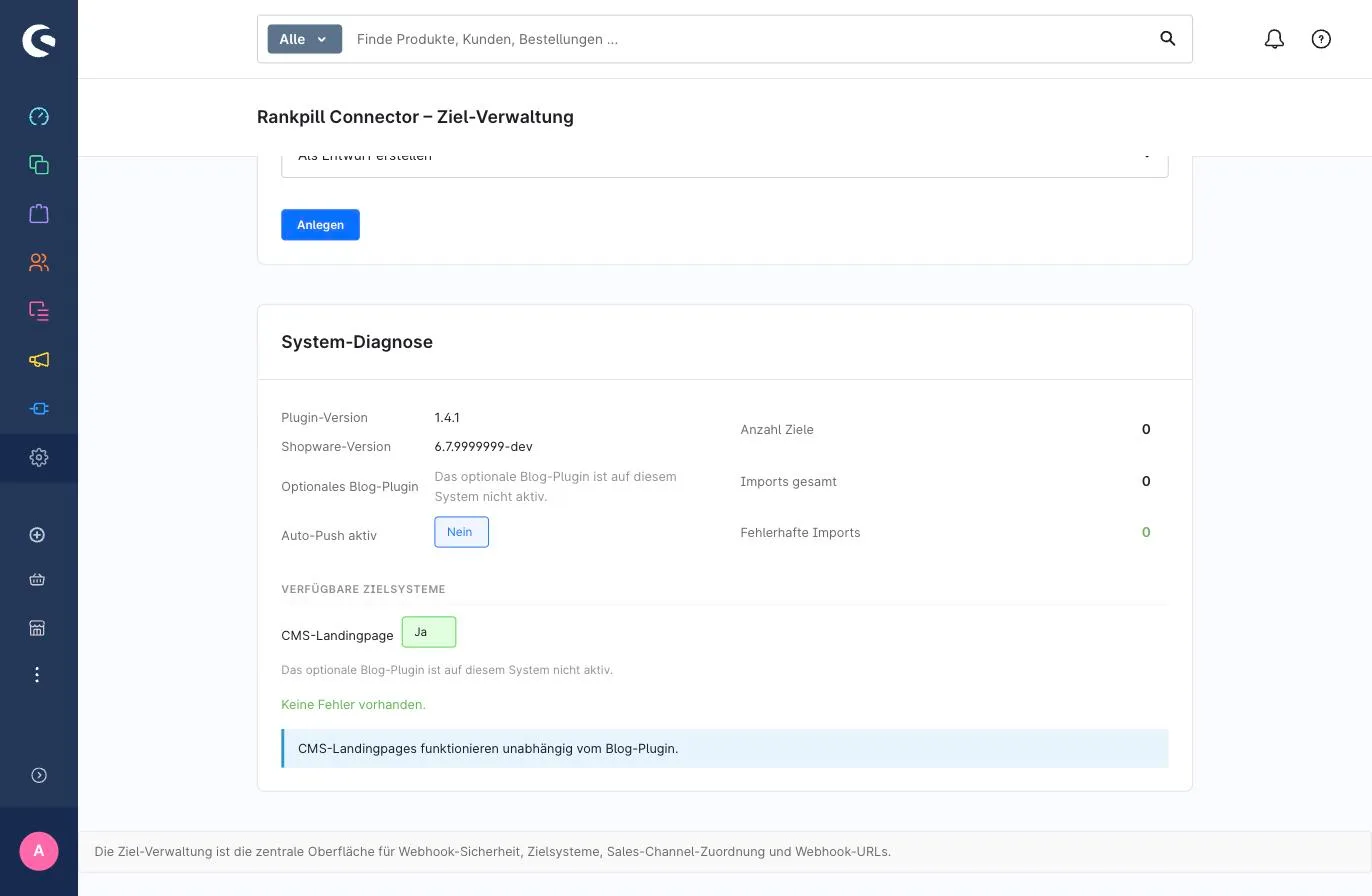Select the 'System-Diagnose' card heading
Viewport: 1372px width, 896px height.
click(x=357, y=342)
